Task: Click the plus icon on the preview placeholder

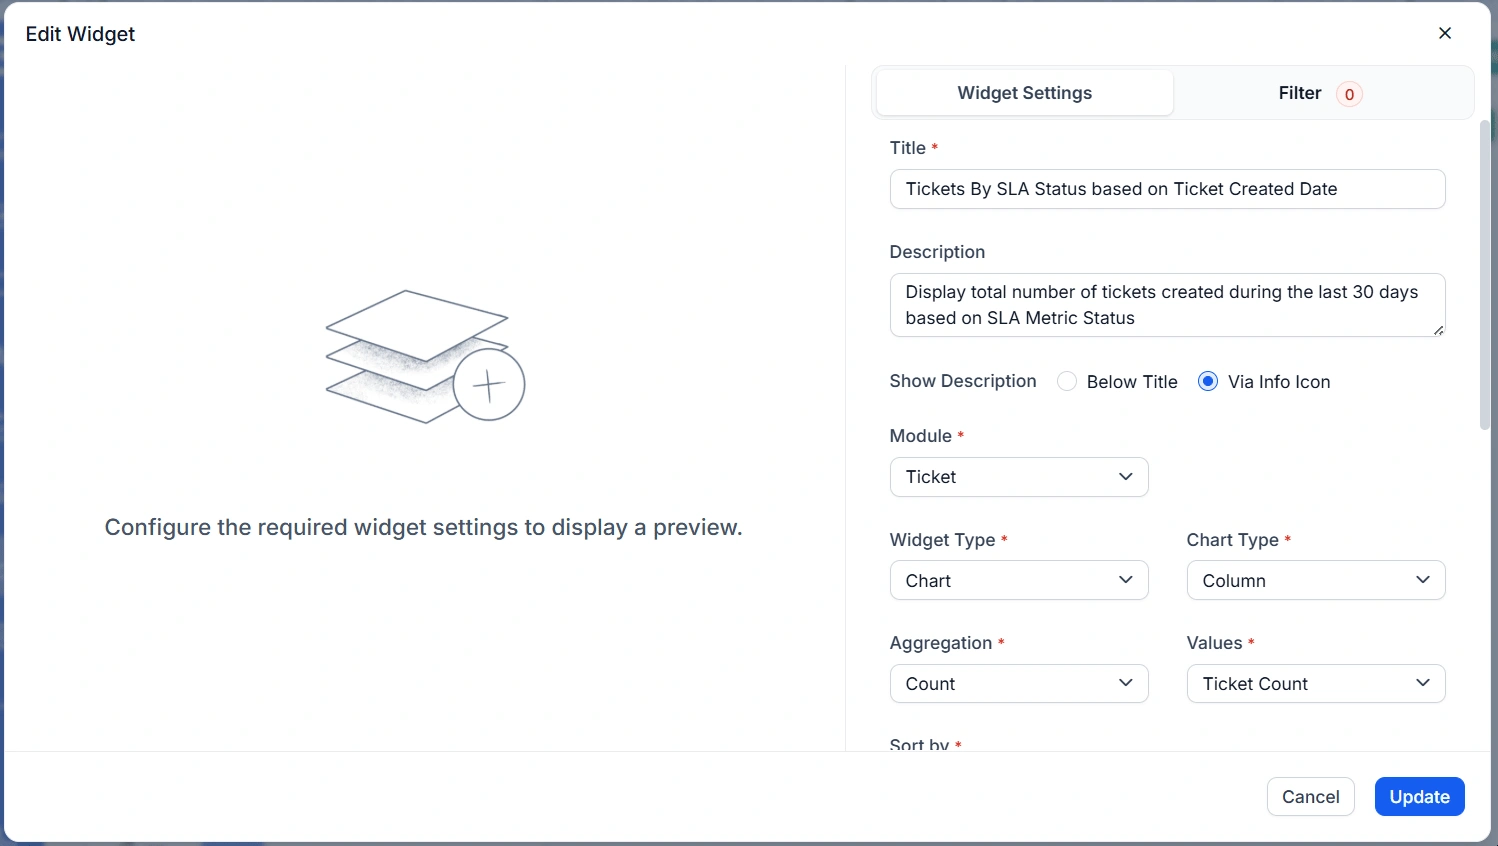Action: pyautogui.click(x=490, y=384)
